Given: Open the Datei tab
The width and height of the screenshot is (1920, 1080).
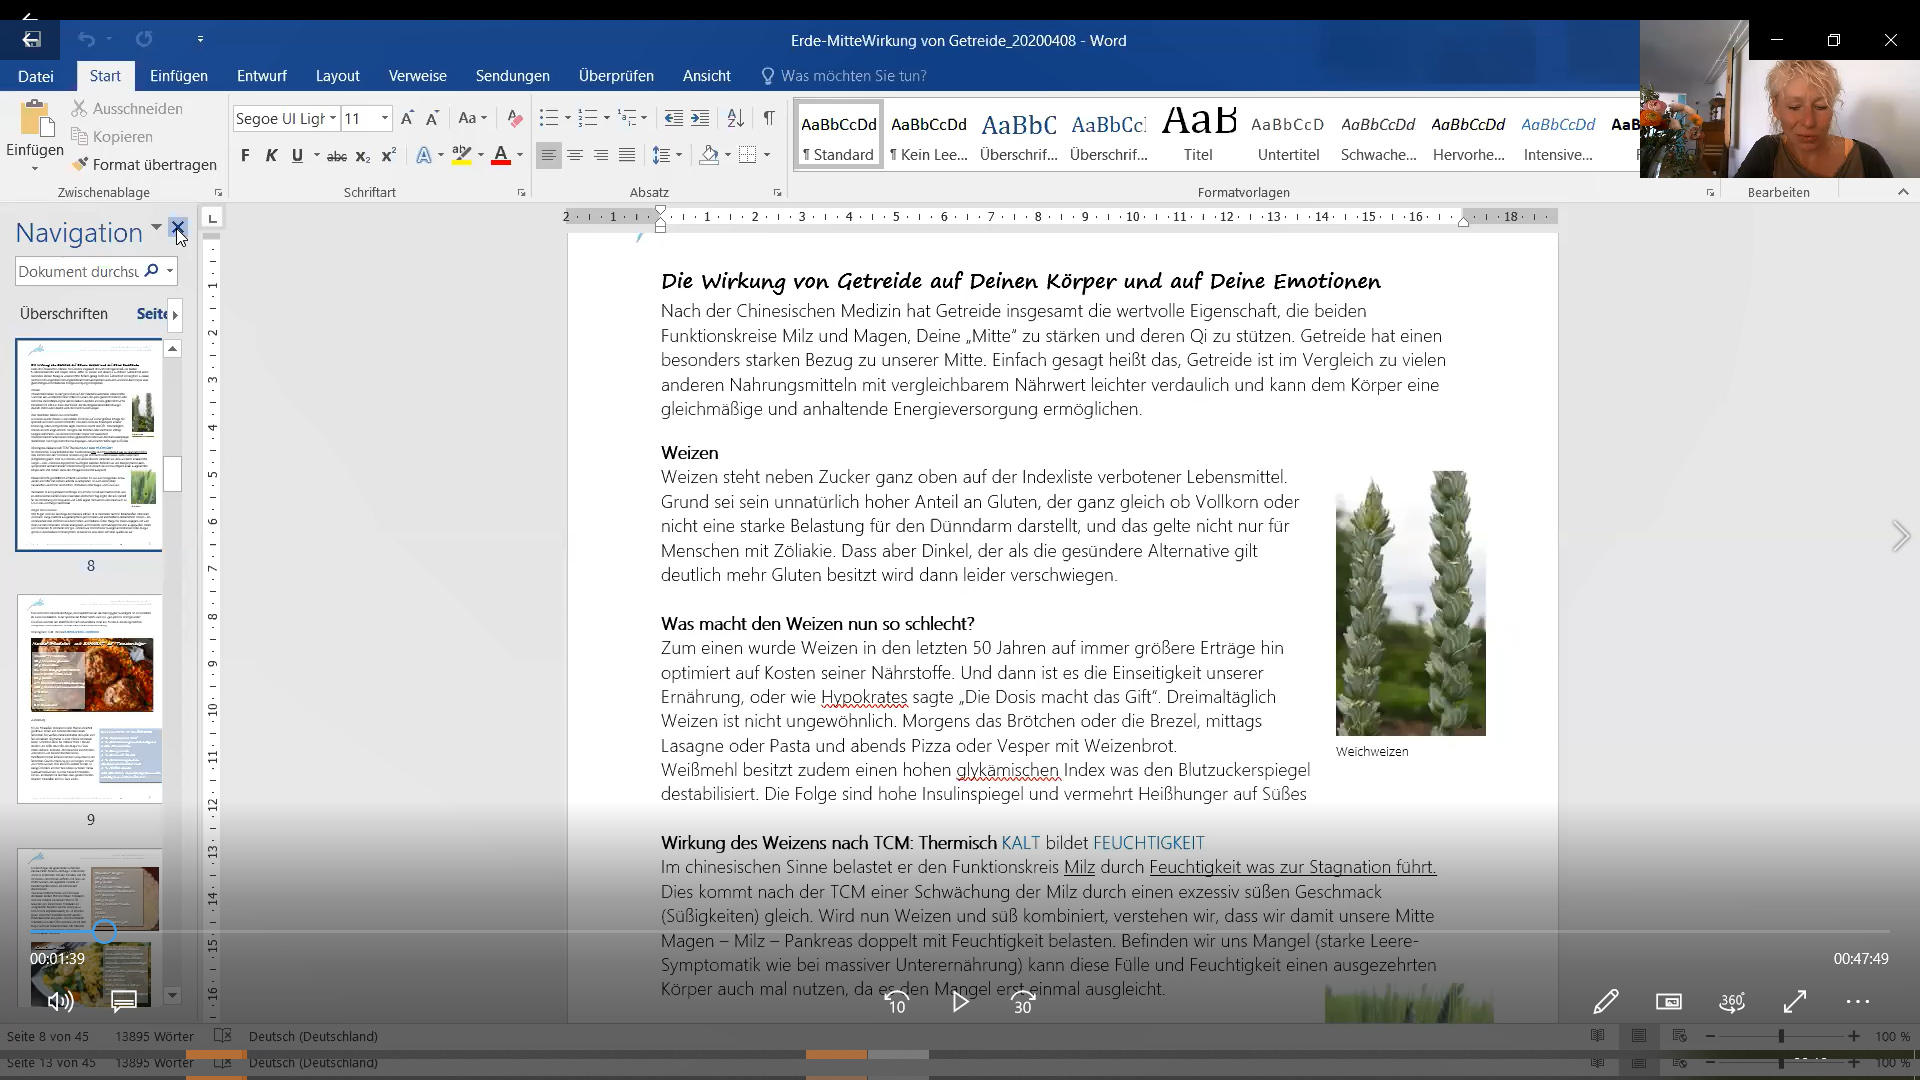Looking at the screenshot, I should click(35, 76).
